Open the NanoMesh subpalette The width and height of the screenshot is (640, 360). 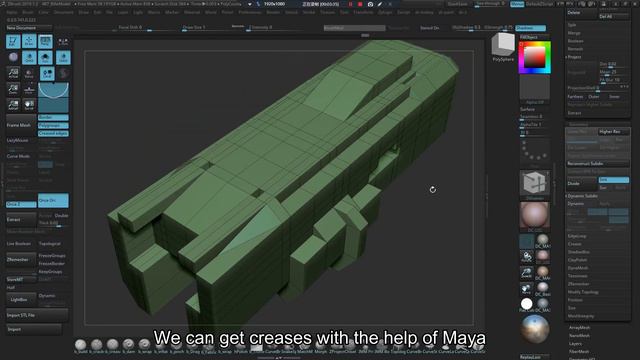(x=580, y=336)
